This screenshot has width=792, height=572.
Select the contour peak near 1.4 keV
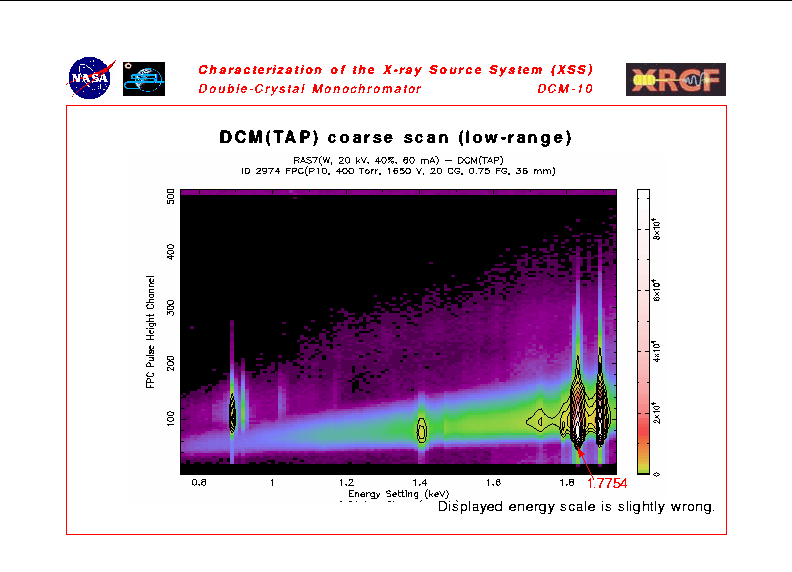point(422,429)
